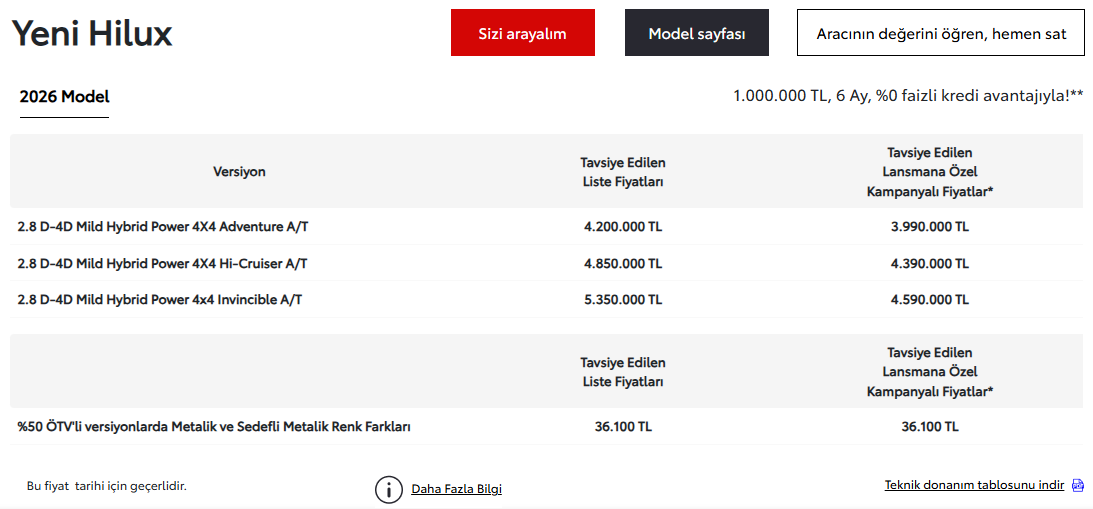Select the 2026 Model tab
This screenshot has height=509, width=1093.
pos(64,97)
